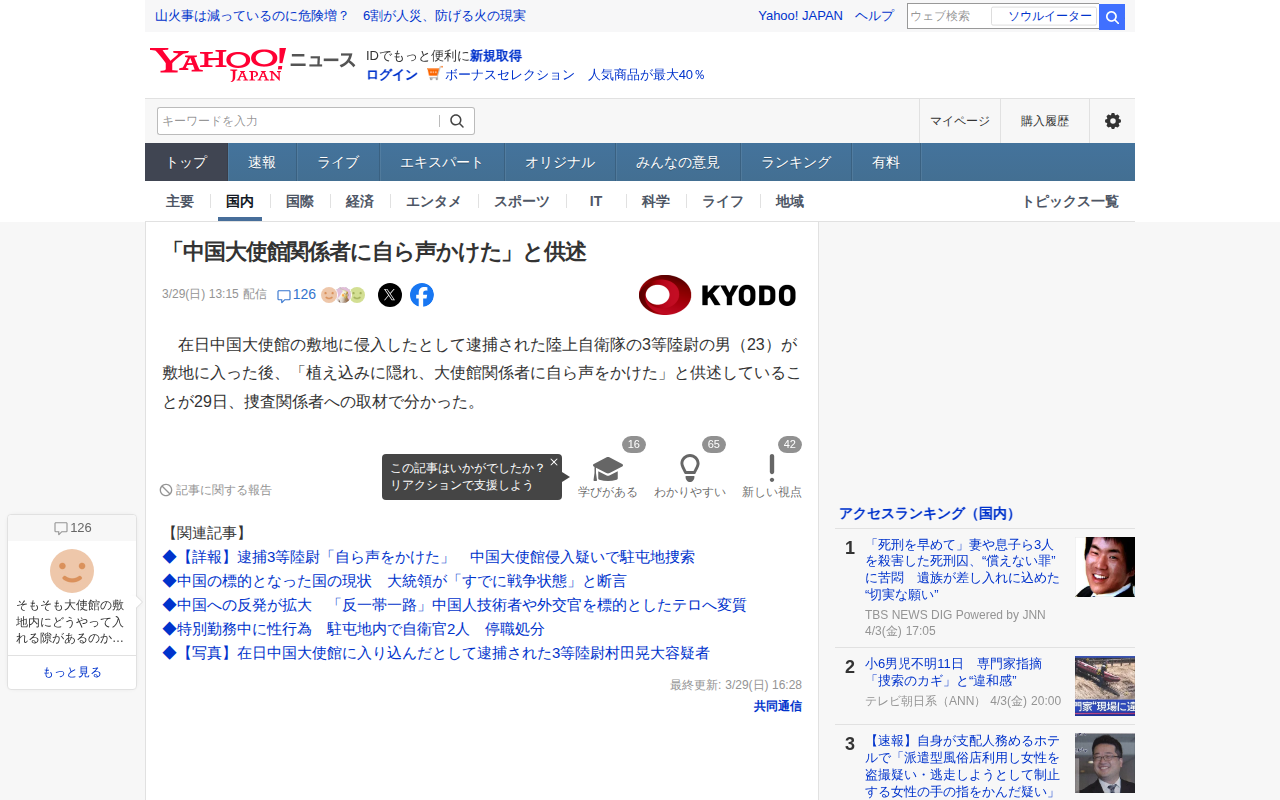Click the 共同通信 source link
Viewport: 1280px width, 800px height.
point(778,706)
